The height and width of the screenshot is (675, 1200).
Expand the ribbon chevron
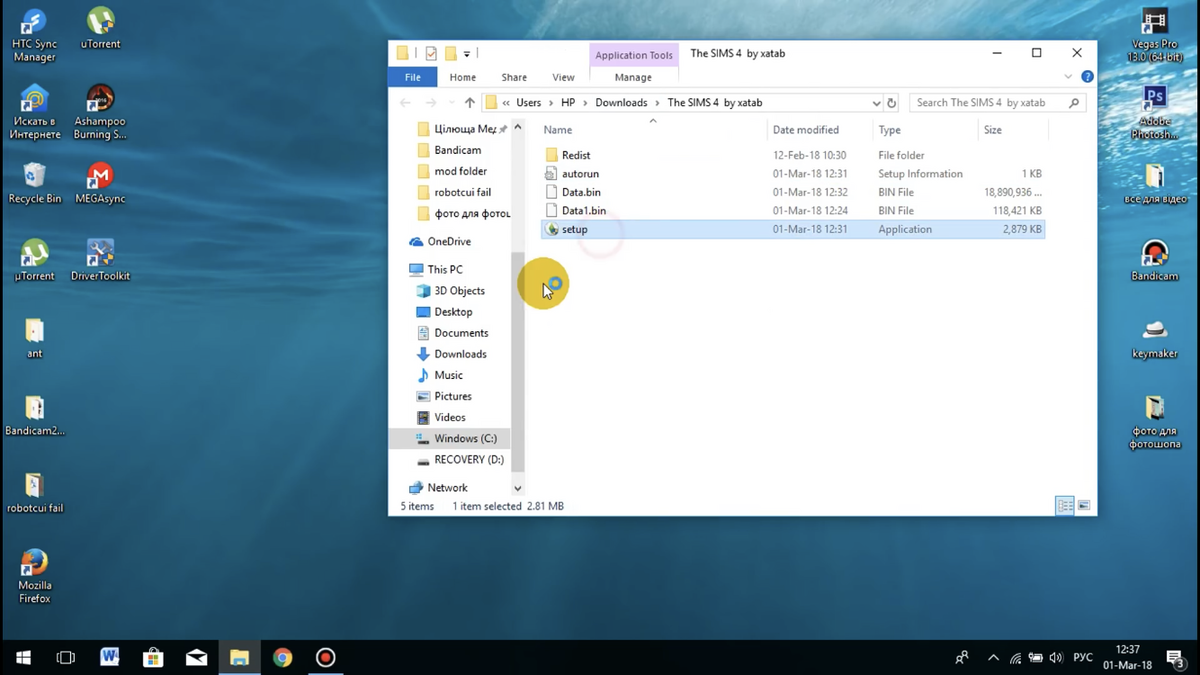click(1070, 77)
